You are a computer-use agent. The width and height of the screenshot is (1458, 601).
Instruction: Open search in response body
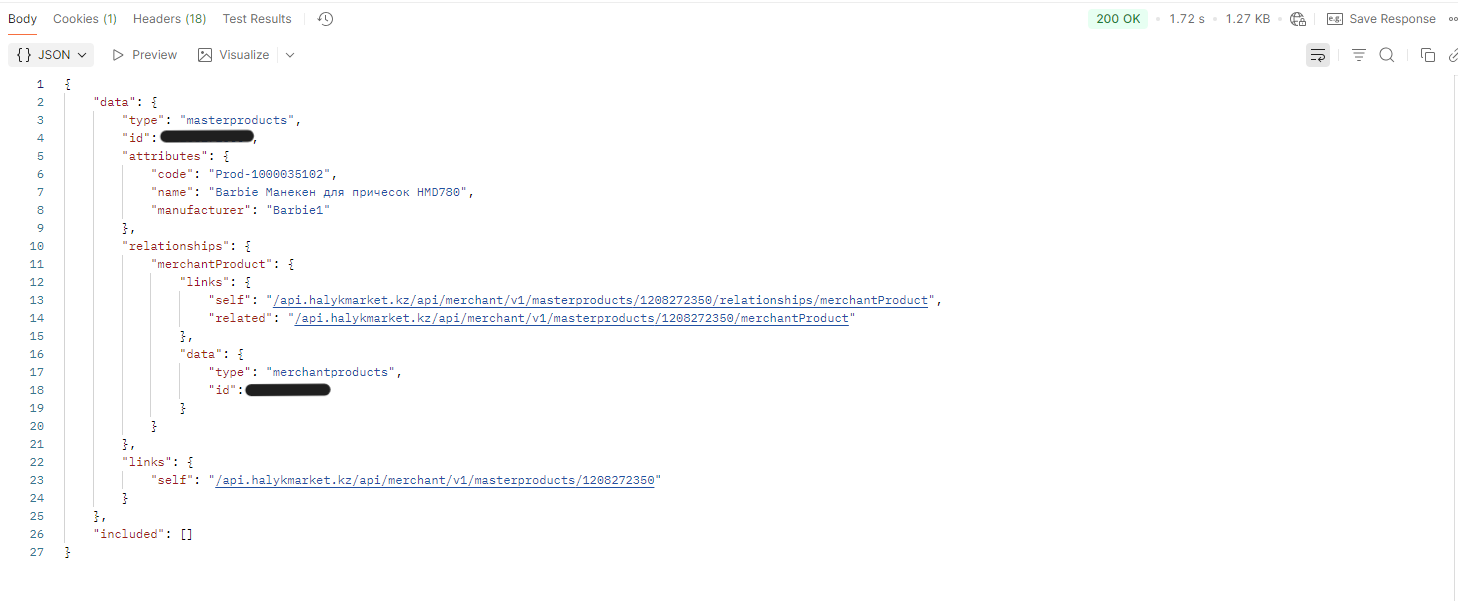pyautogui.click(x=1387, y=55)
